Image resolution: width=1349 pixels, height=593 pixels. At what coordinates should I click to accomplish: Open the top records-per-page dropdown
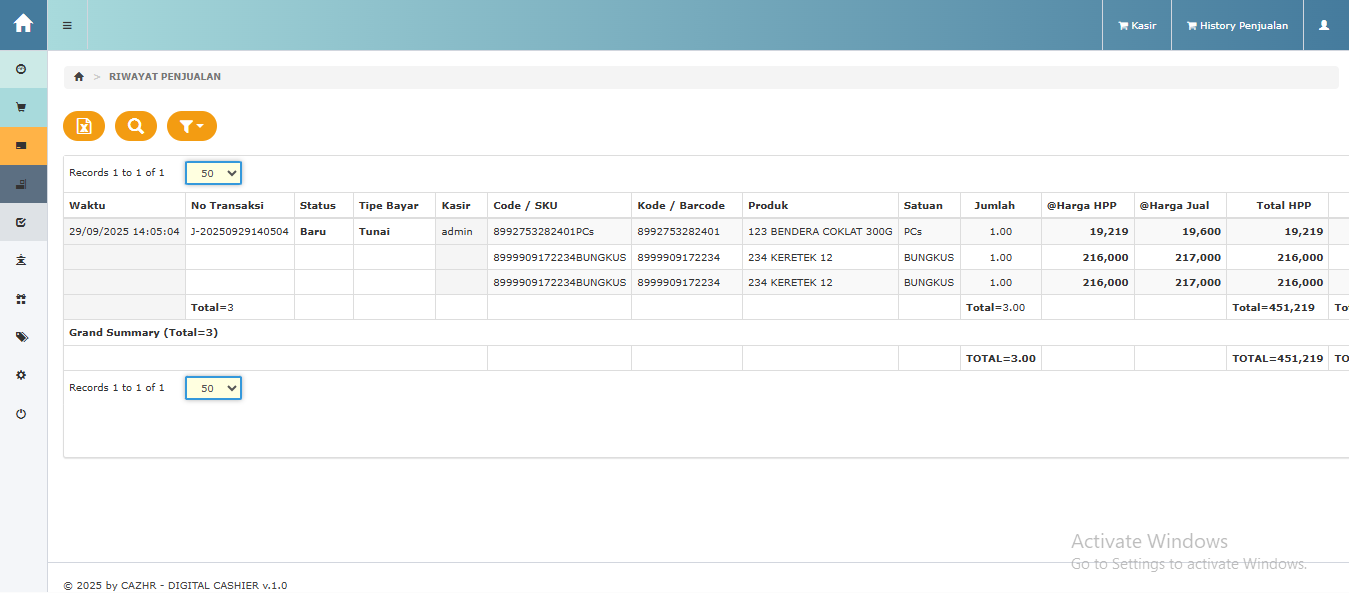click(x=214, y=173)
